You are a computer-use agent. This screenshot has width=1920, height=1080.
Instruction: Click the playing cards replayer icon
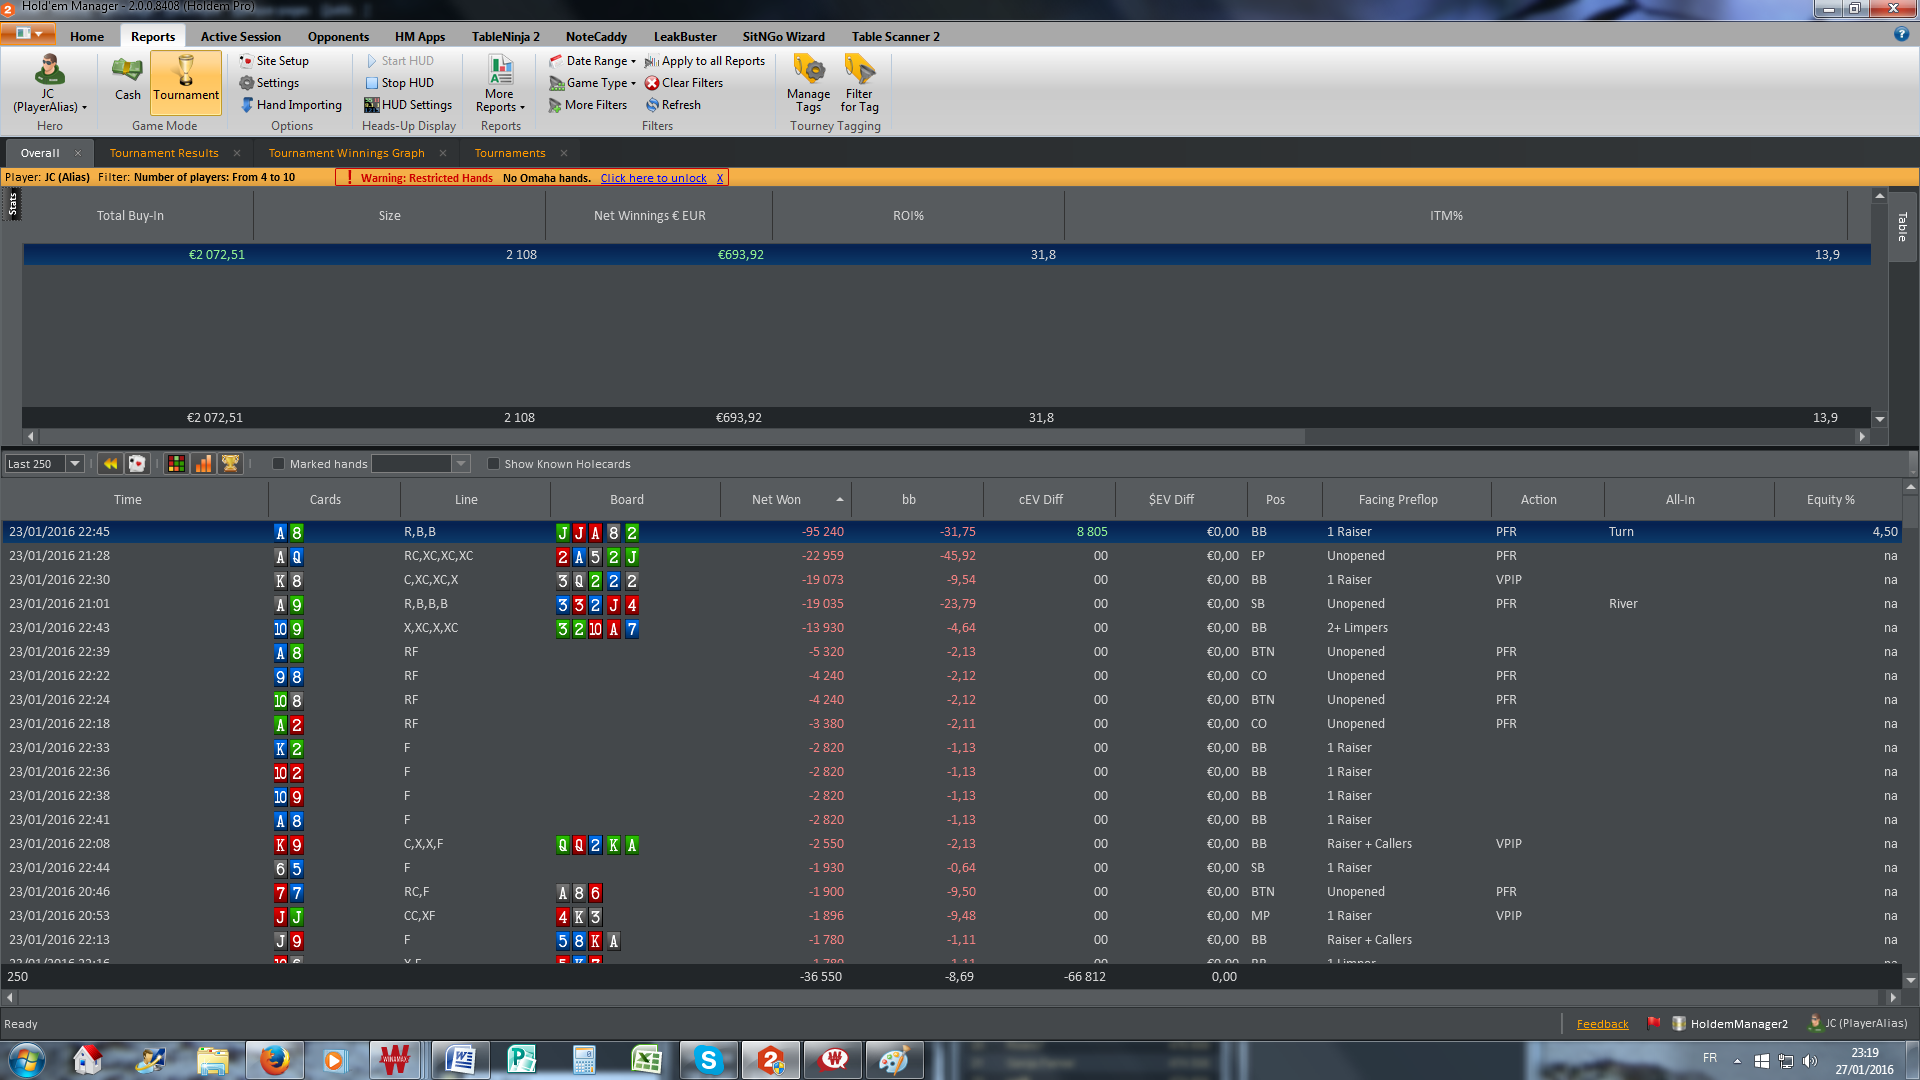click(x=137, y=464)
